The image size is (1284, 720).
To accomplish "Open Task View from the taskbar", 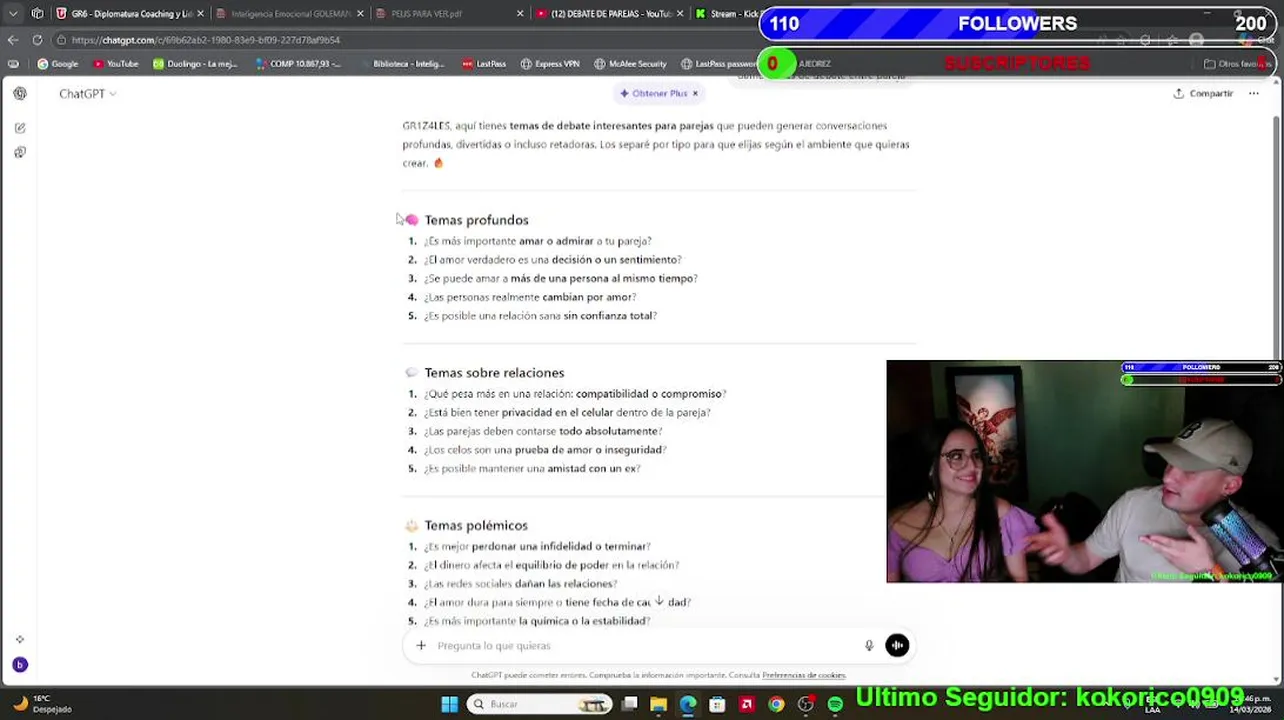I will (x=630, y=704).
